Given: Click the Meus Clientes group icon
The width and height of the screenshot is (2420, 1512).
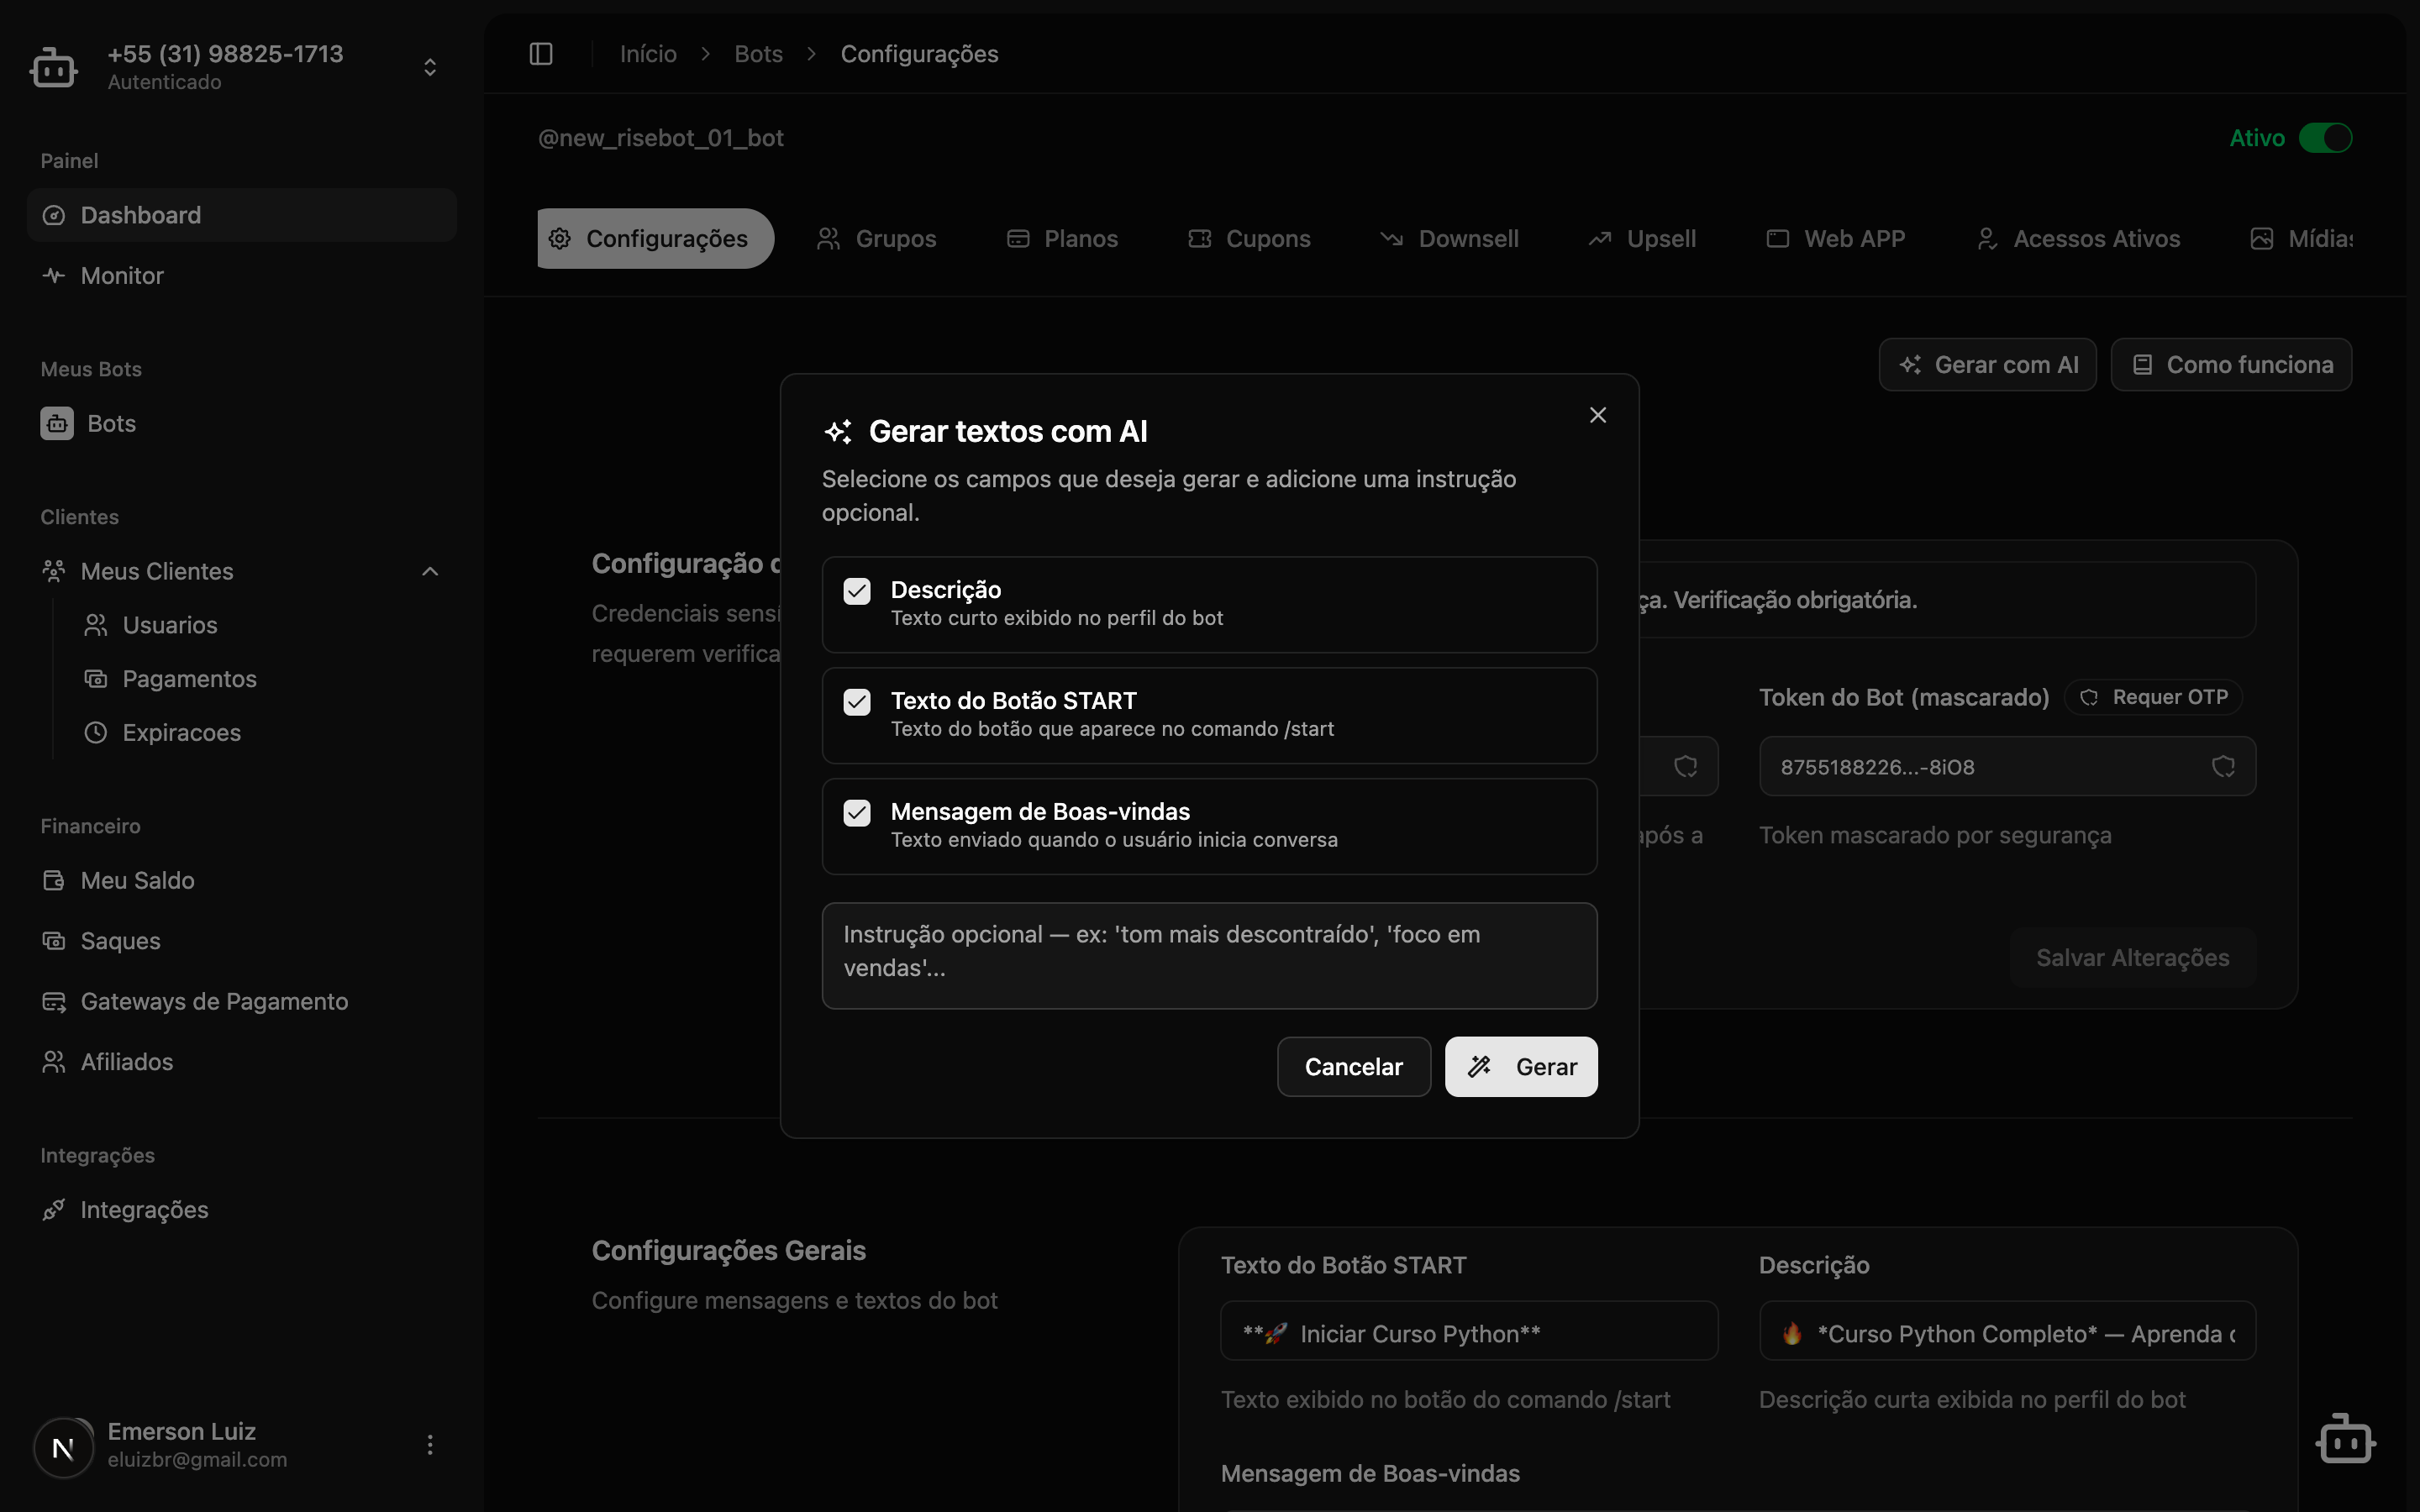Looking at the screenshot, I should pyautogui.click(x=54, y=571).
